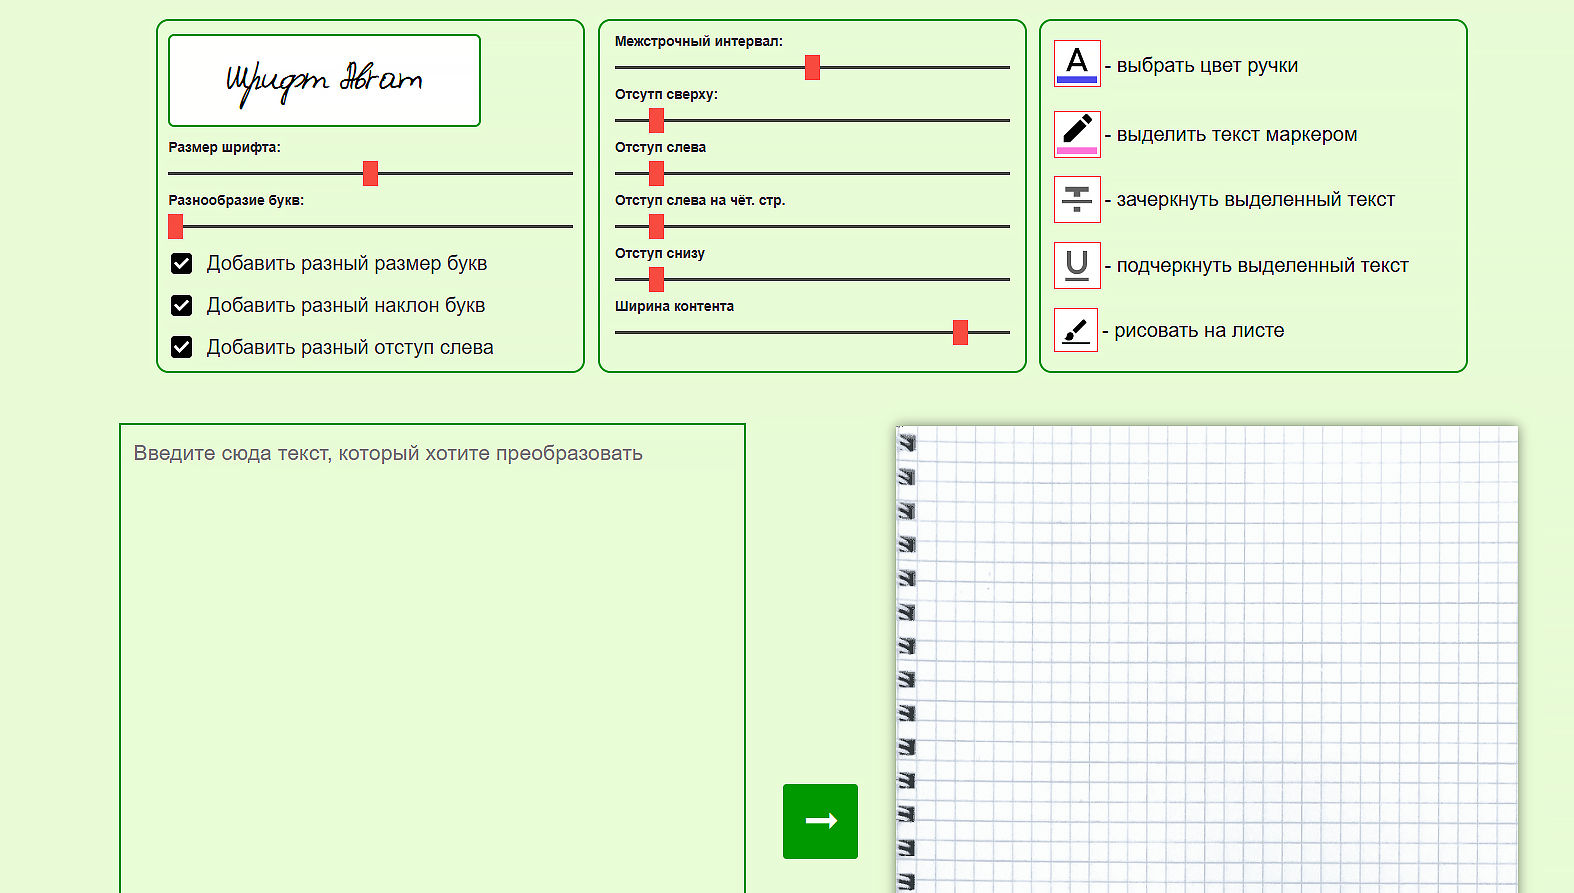
Task: Click the 'Отсутп сверху' slider handle
Action: [656, 121]
